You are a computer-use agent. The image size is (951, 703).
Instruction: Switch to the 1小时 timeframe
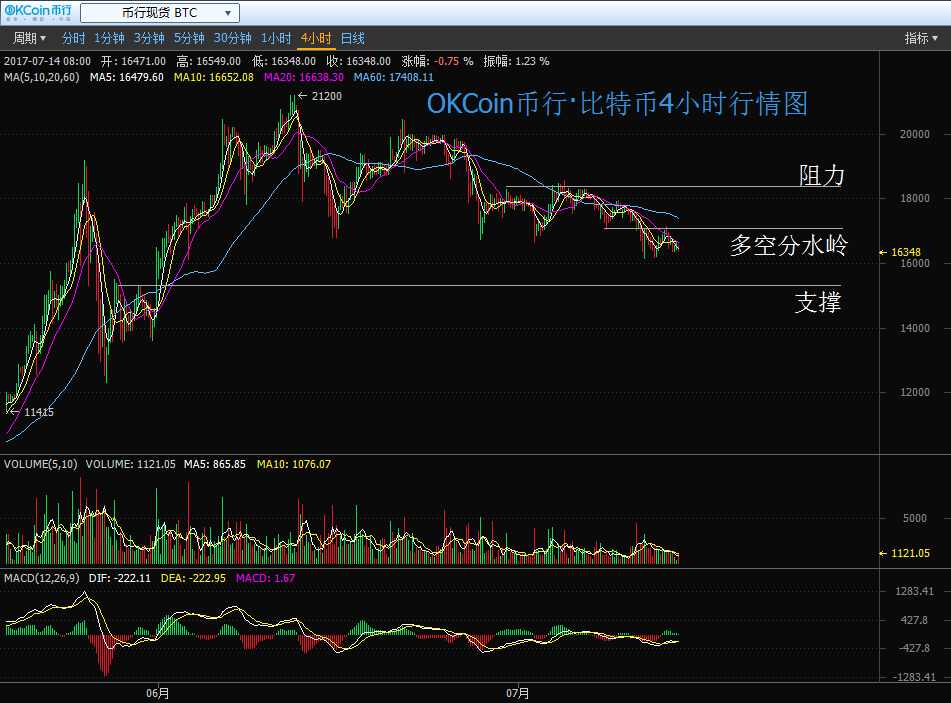[276, 38]
